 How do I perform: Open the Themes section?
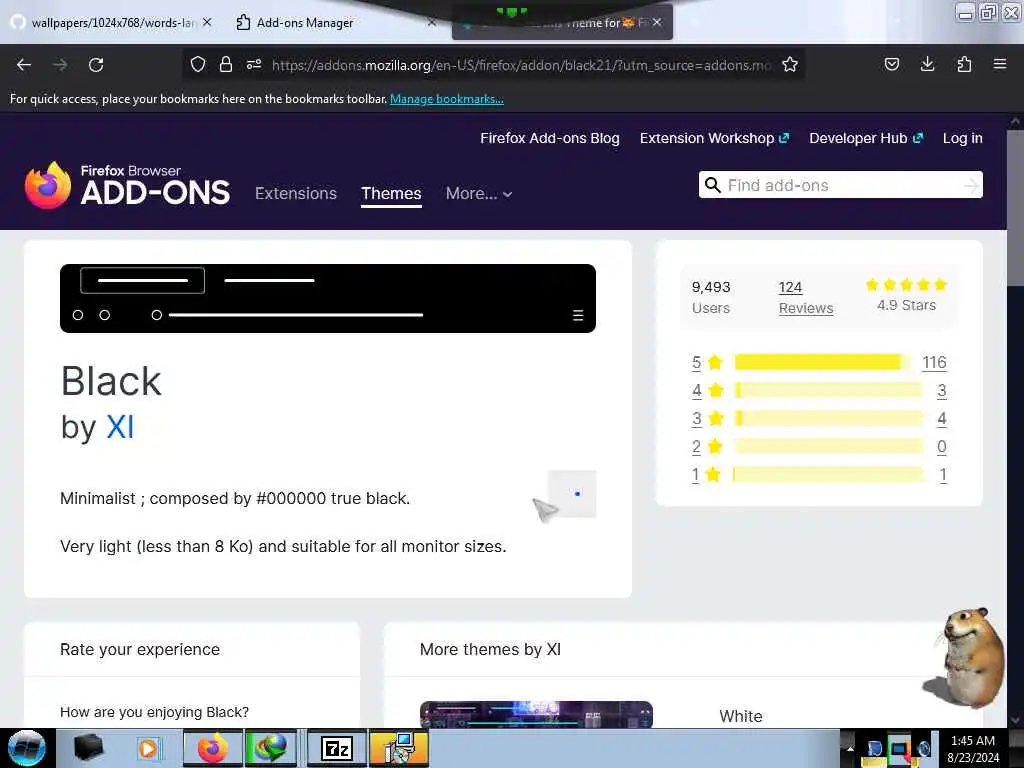point(391,193)
